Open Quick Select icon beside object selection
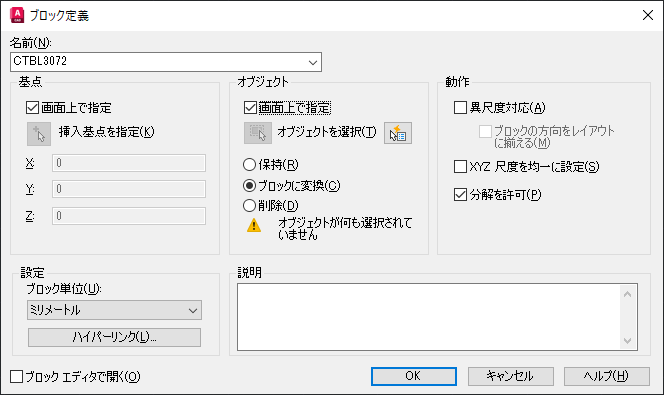The height and width of the screenshot is (395, 664). (x=398, y=133)
